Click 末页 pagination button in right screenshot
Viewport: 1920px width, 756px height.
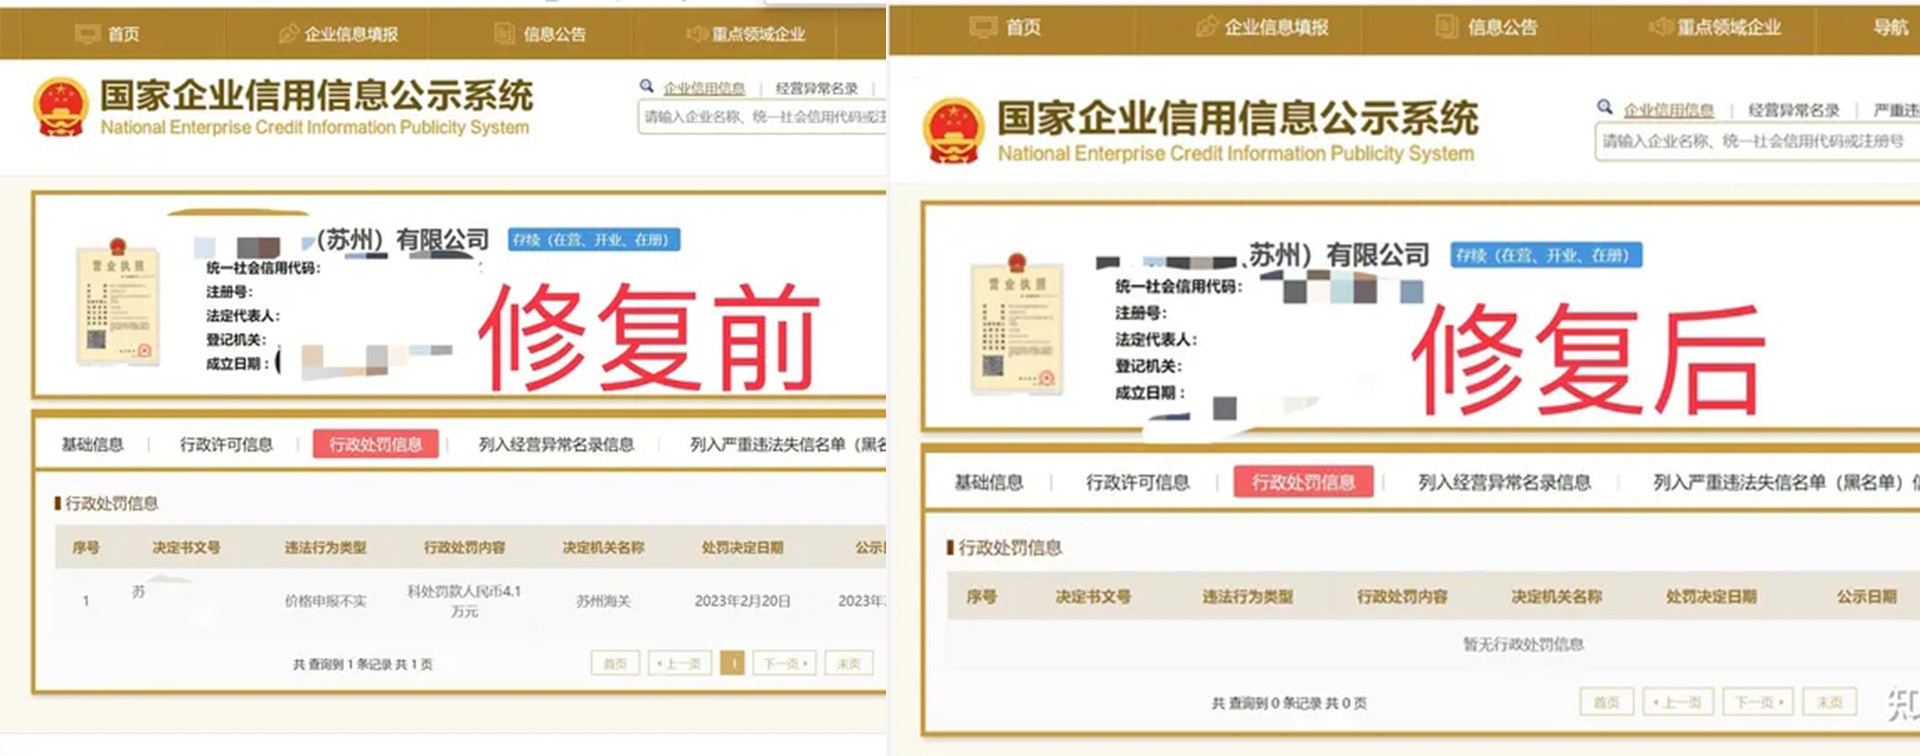tap(1830, 702)
